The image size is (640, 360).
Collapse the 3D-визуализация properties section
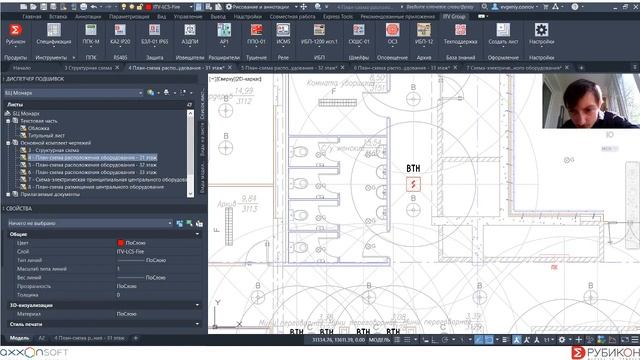[x=197, y=305]
